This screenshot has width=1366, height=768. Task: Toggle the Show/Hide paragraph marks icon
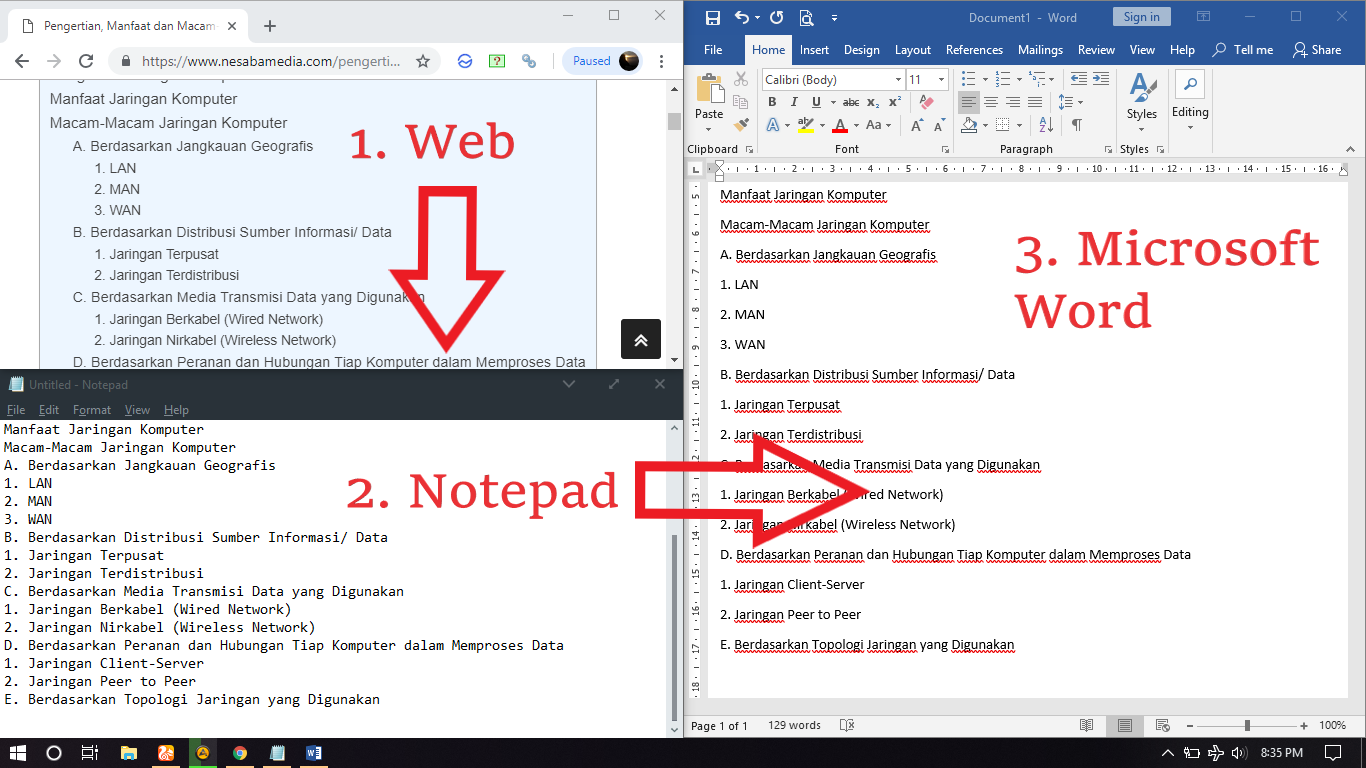click(x=1077, y=124)
